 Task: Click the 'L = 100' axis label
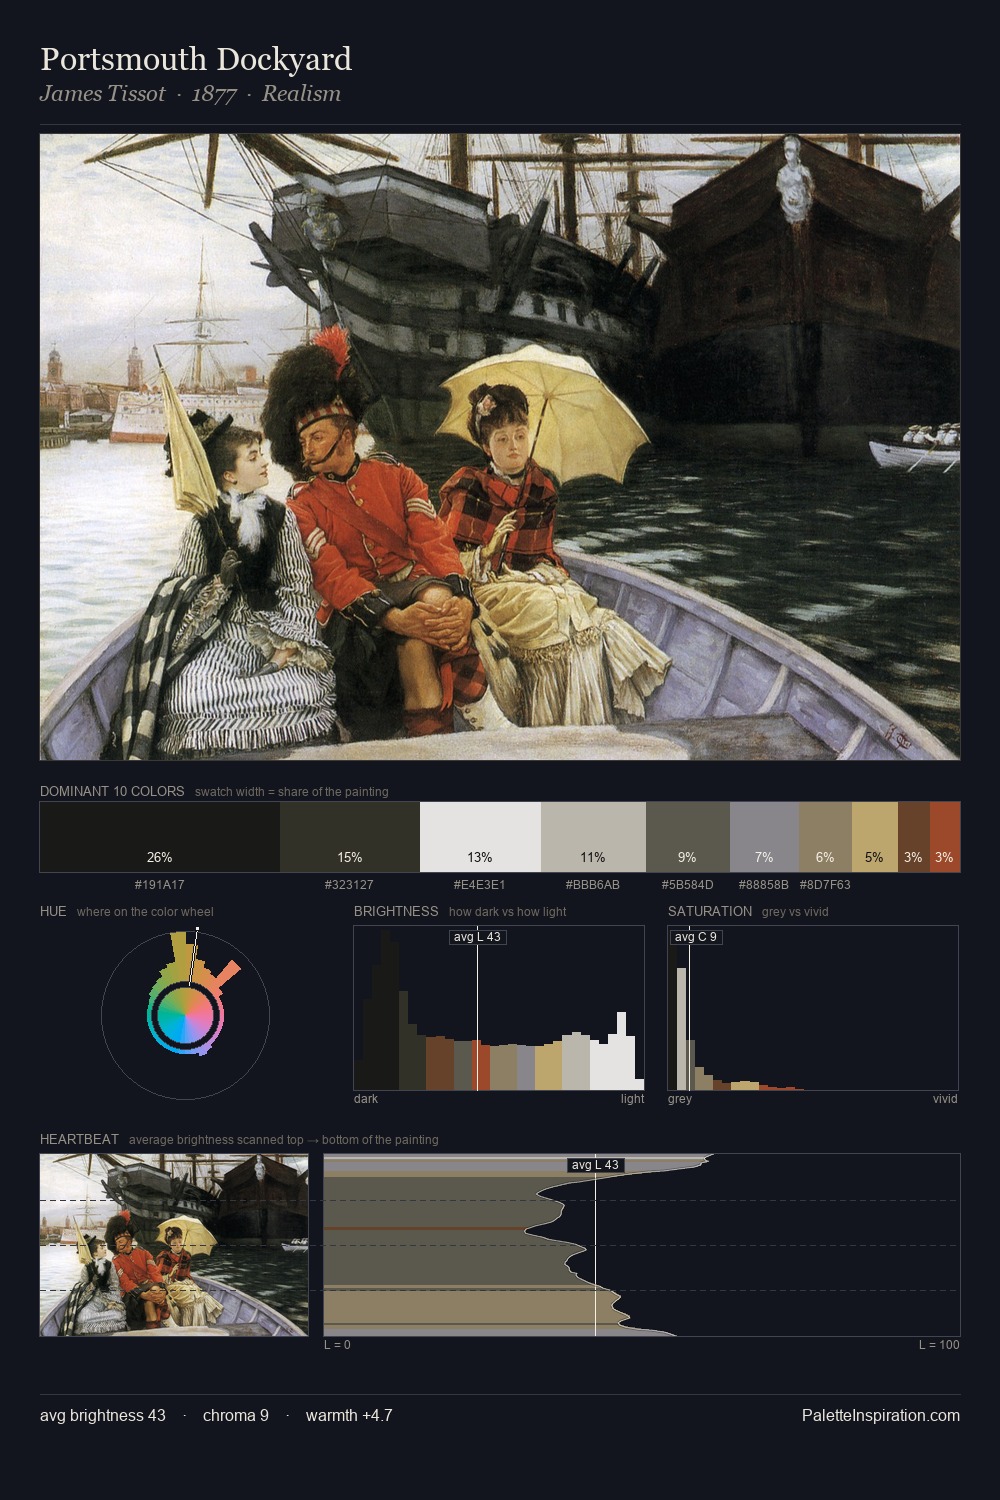(x=939, y=1345)
